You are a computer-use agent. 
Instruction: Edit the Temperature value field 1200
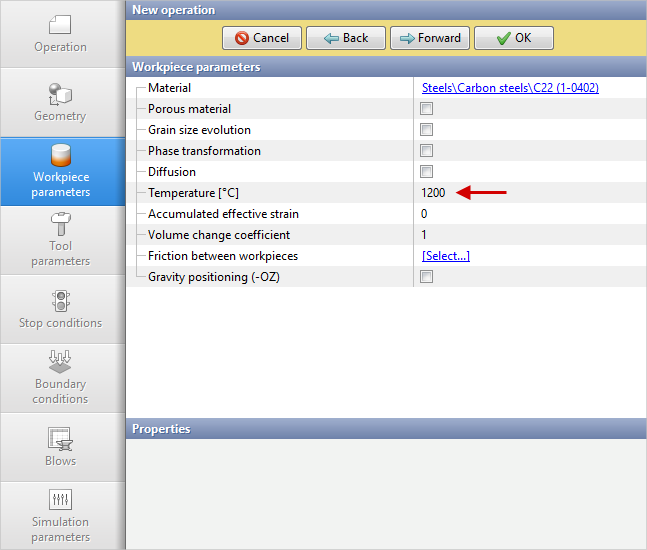434,193
